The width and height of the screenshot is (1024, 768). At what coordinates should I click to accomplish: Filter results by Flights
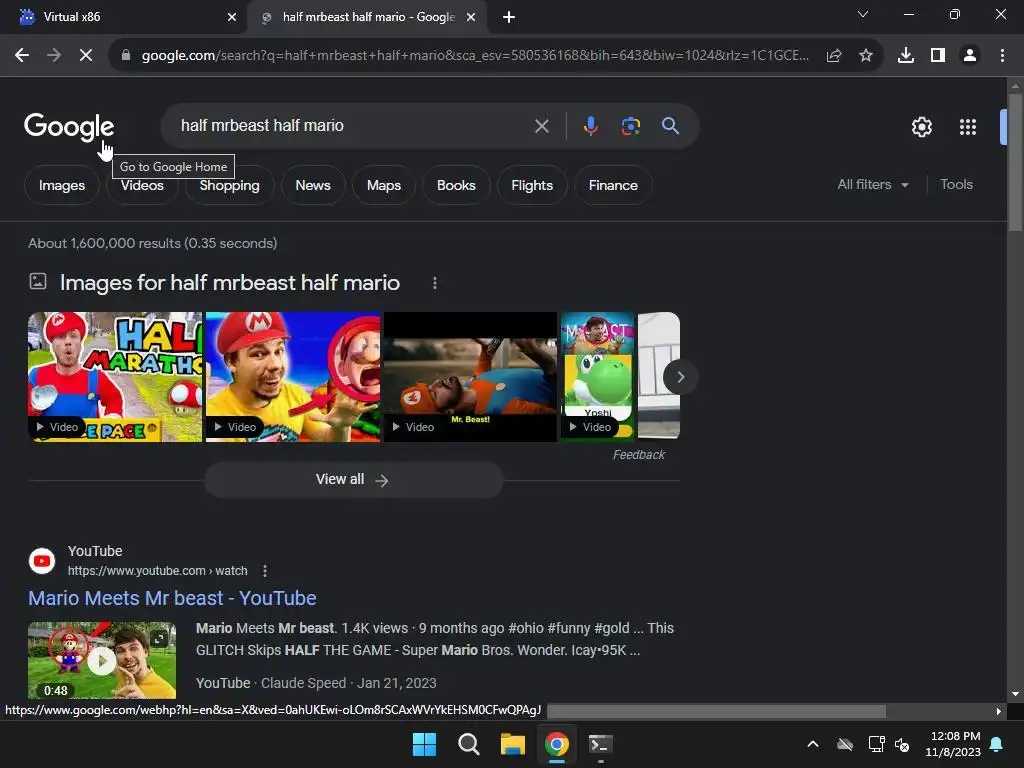(532, 185)
